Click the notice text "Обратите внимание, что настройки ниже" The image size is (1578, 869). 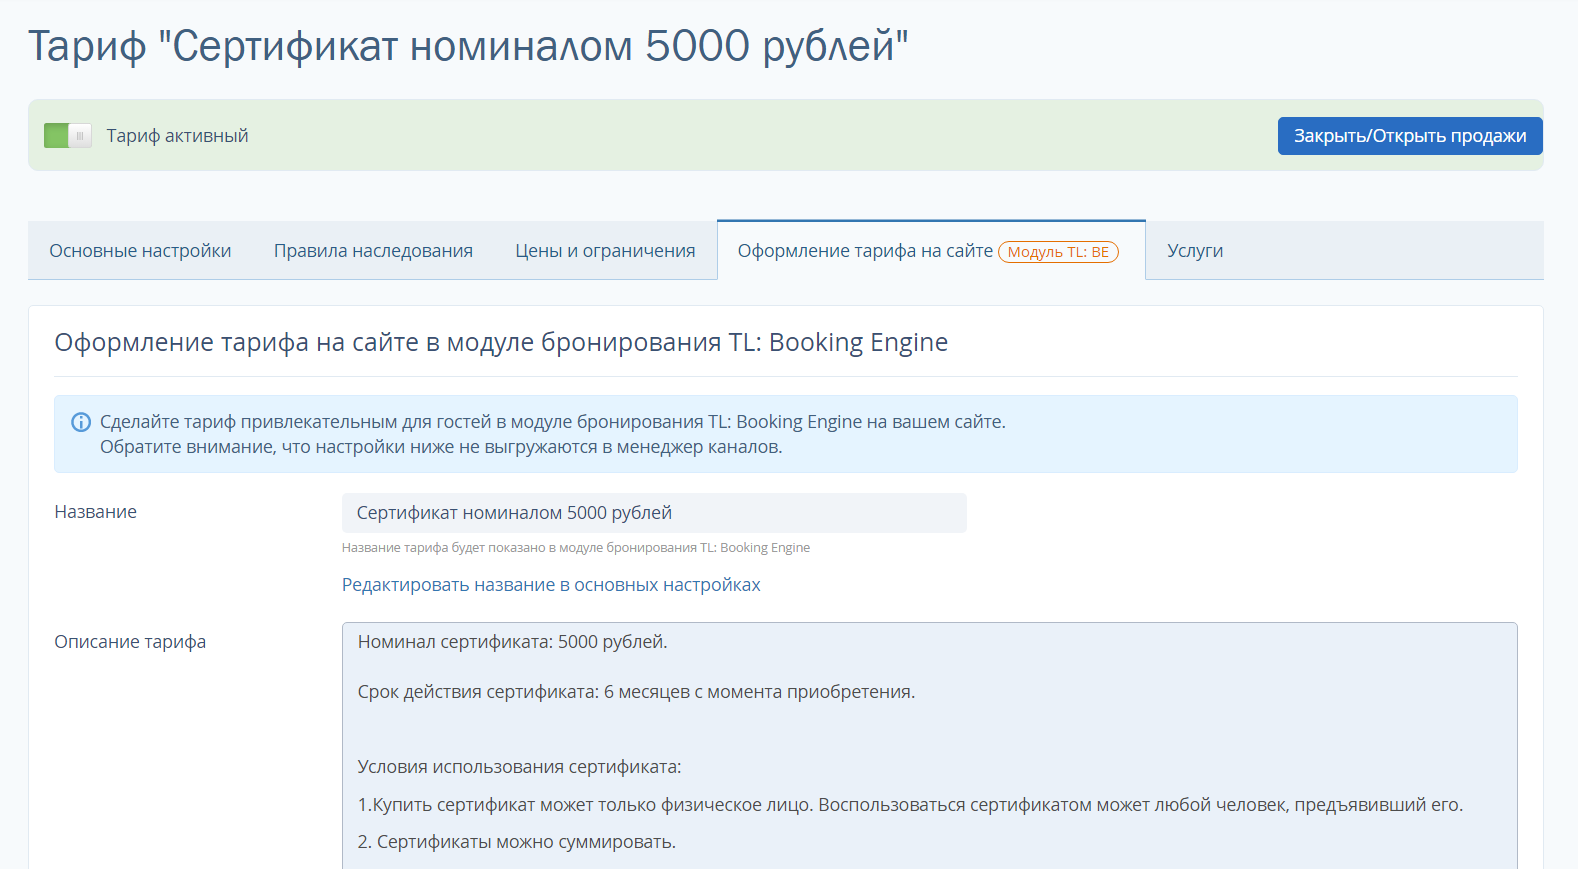pyautogui.click(x=441, y=447)
